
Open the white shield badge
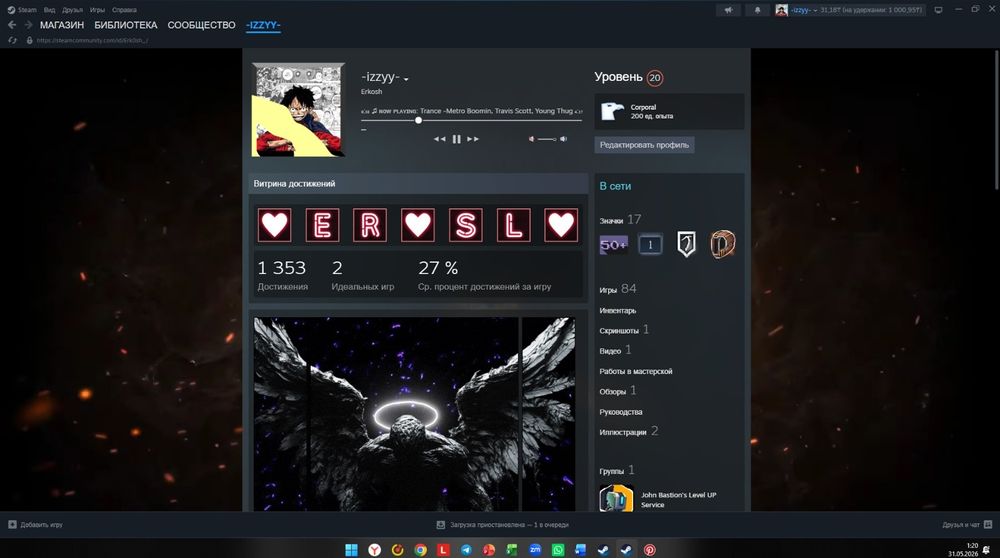pos(686,244)
